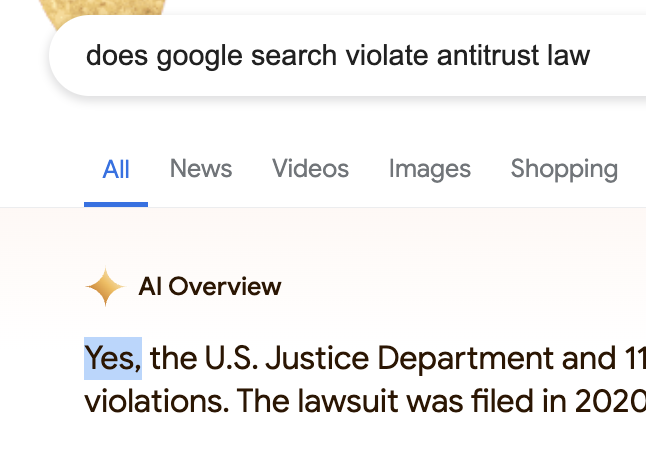Image resolution: width=646 pixels, height=452 pixels.
Task: Click the blue underline beneath All tab
Action: 116,204
